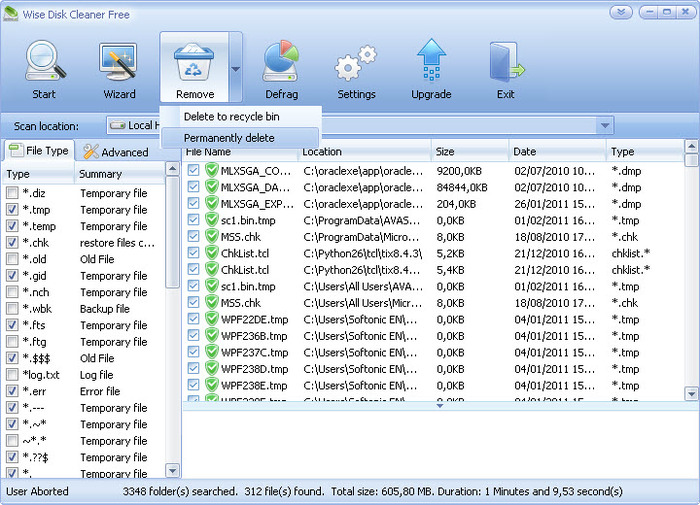Image resolution: width=700 pixels, height=505 pixels.
Task: Uncheck the MLXSGA_DA file checkbox
Action: (193, 187)
